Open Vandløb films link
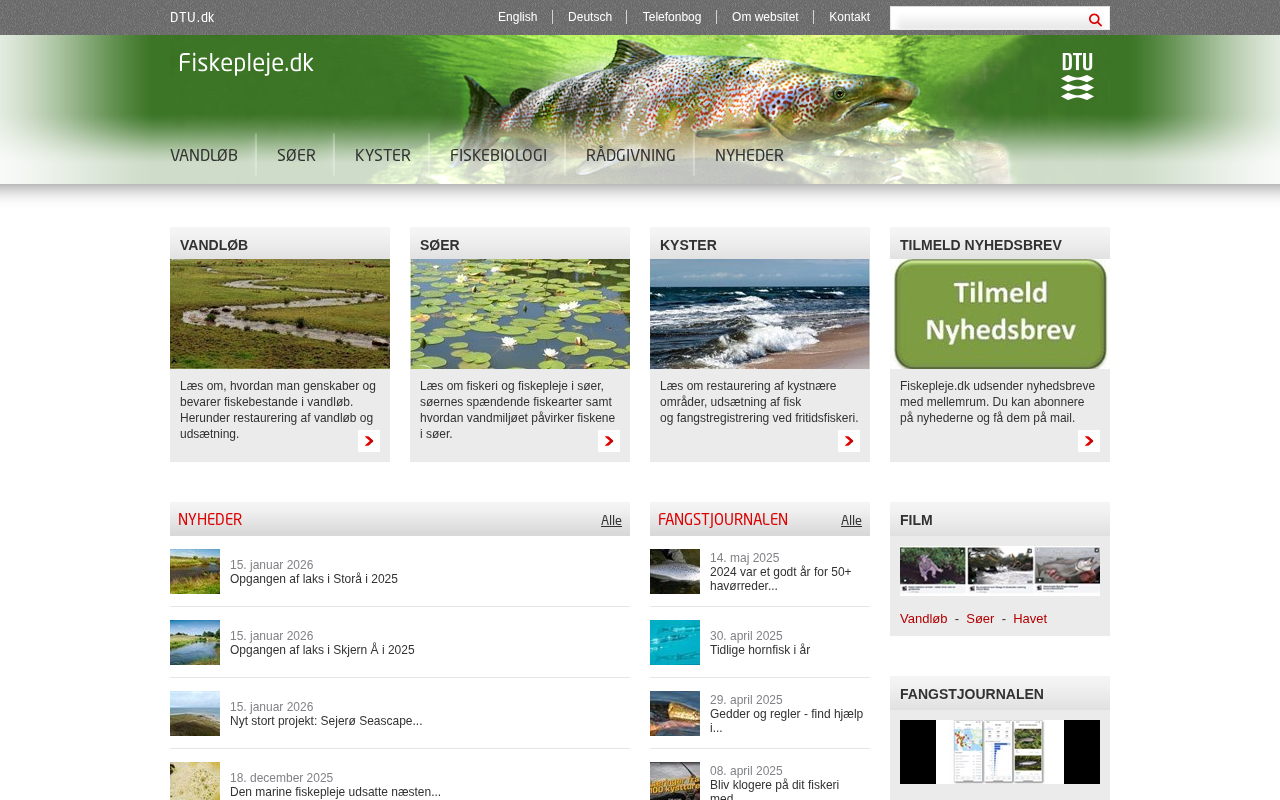This screenshot has width=1280, height=800. [924, 619]
